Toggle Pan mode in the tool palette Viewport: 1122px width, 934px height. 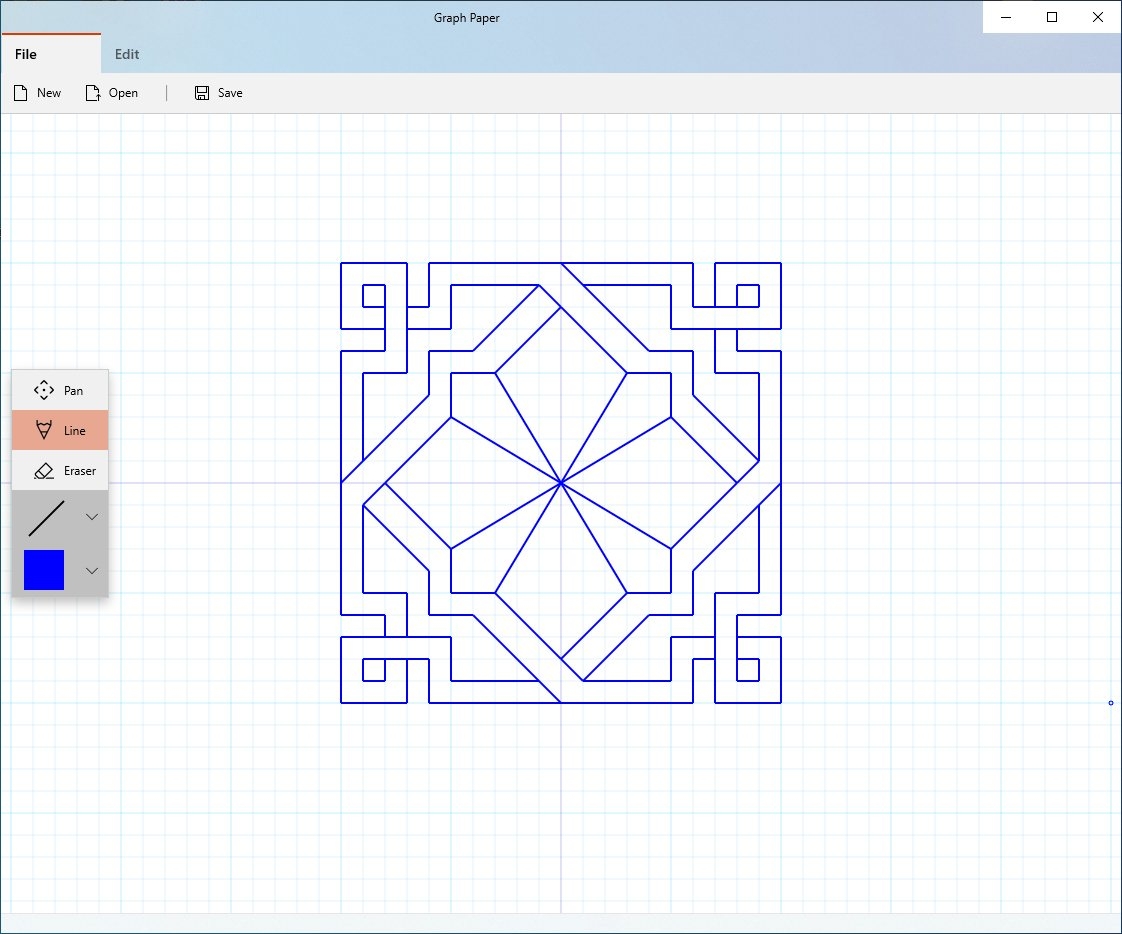coord(60,390)
